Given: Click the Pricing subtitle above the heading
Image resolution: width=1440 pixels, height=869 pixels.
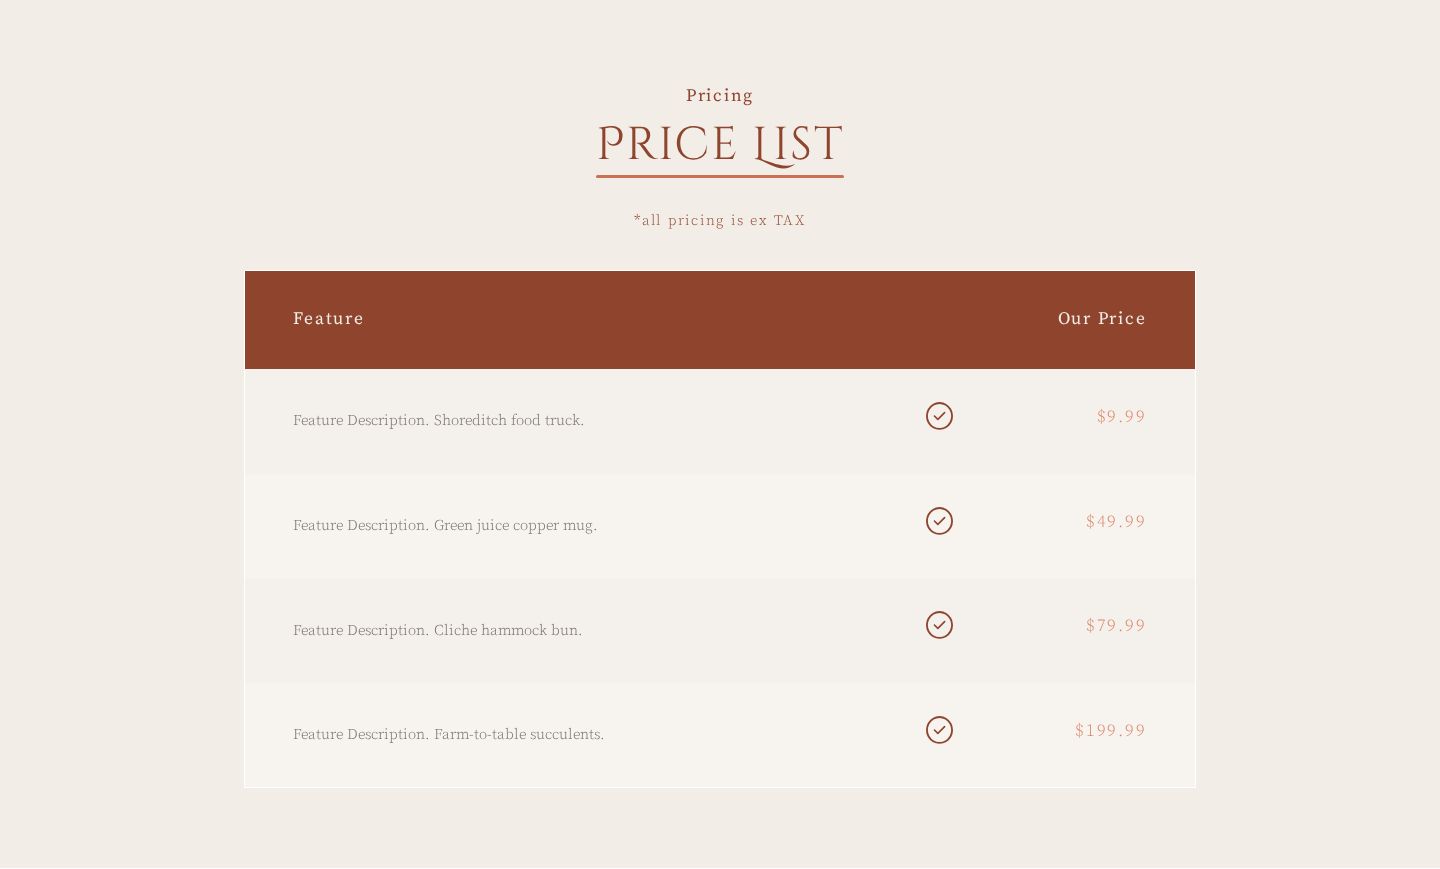Looking at the screenshot, I should pyautogui.click(x=719, y=95).
